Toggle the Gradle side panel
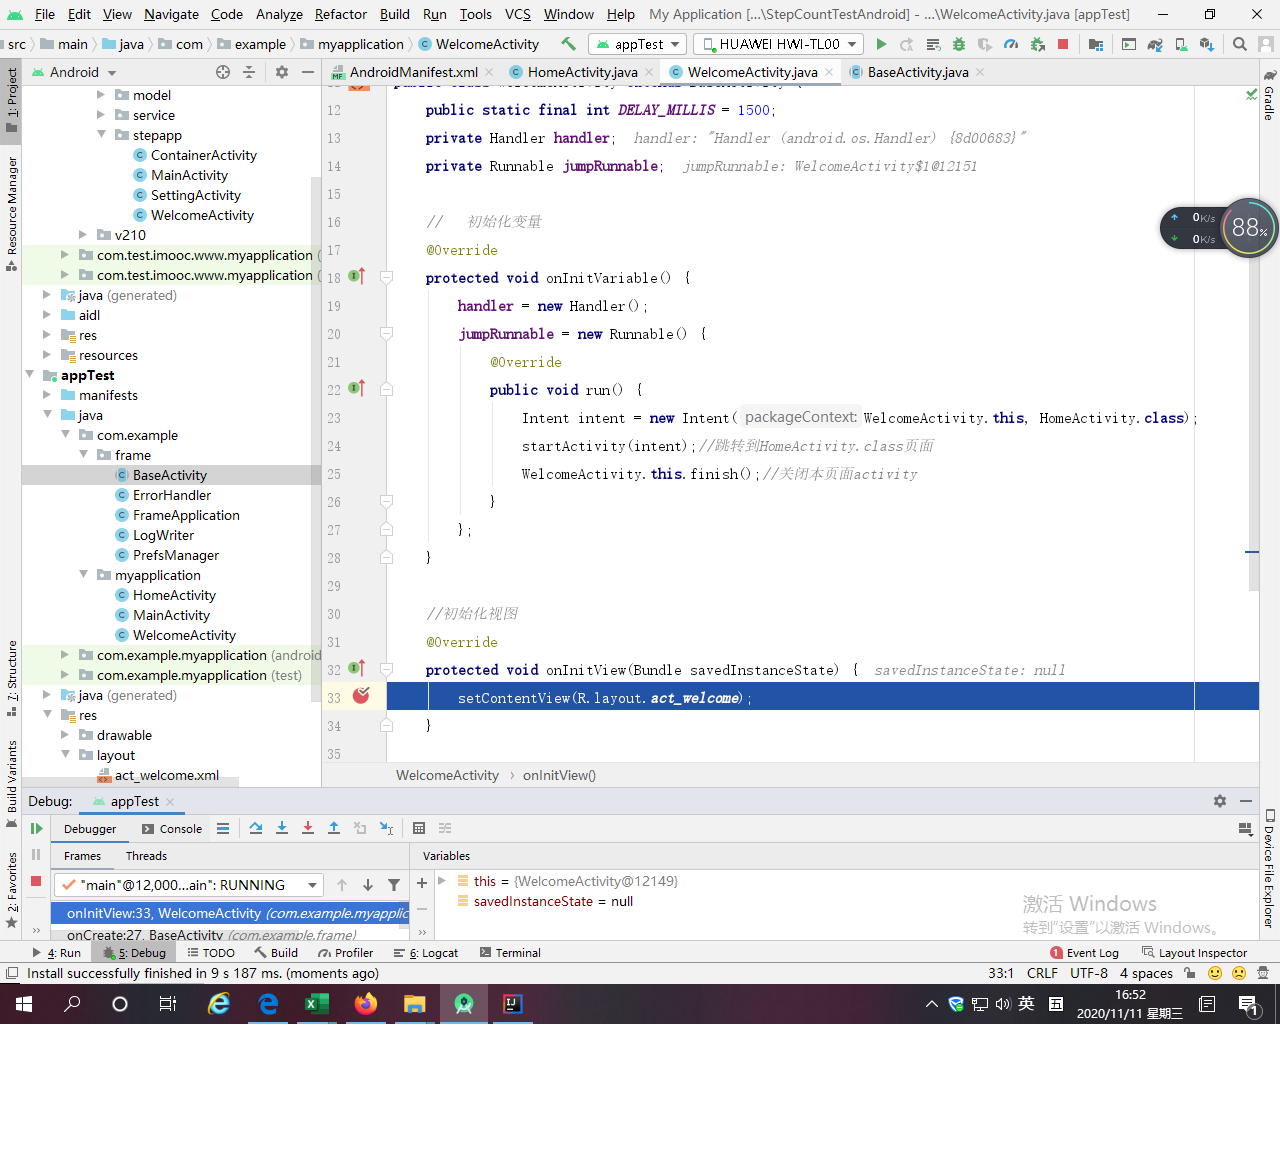Screen dimensions: 1280x1152 point(1269,96)
